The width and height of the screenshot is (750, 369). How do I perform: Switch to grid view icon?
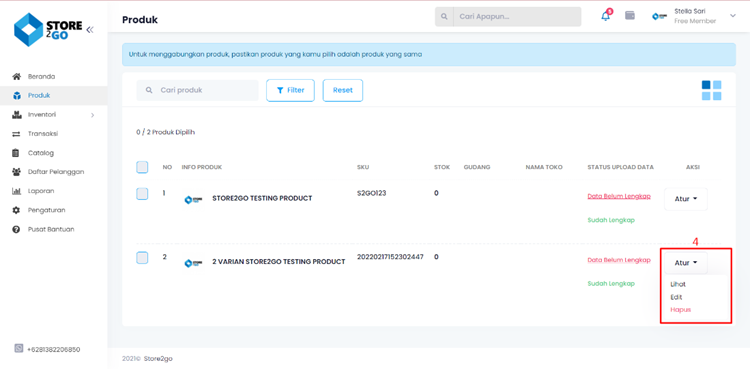click(712, 90)
